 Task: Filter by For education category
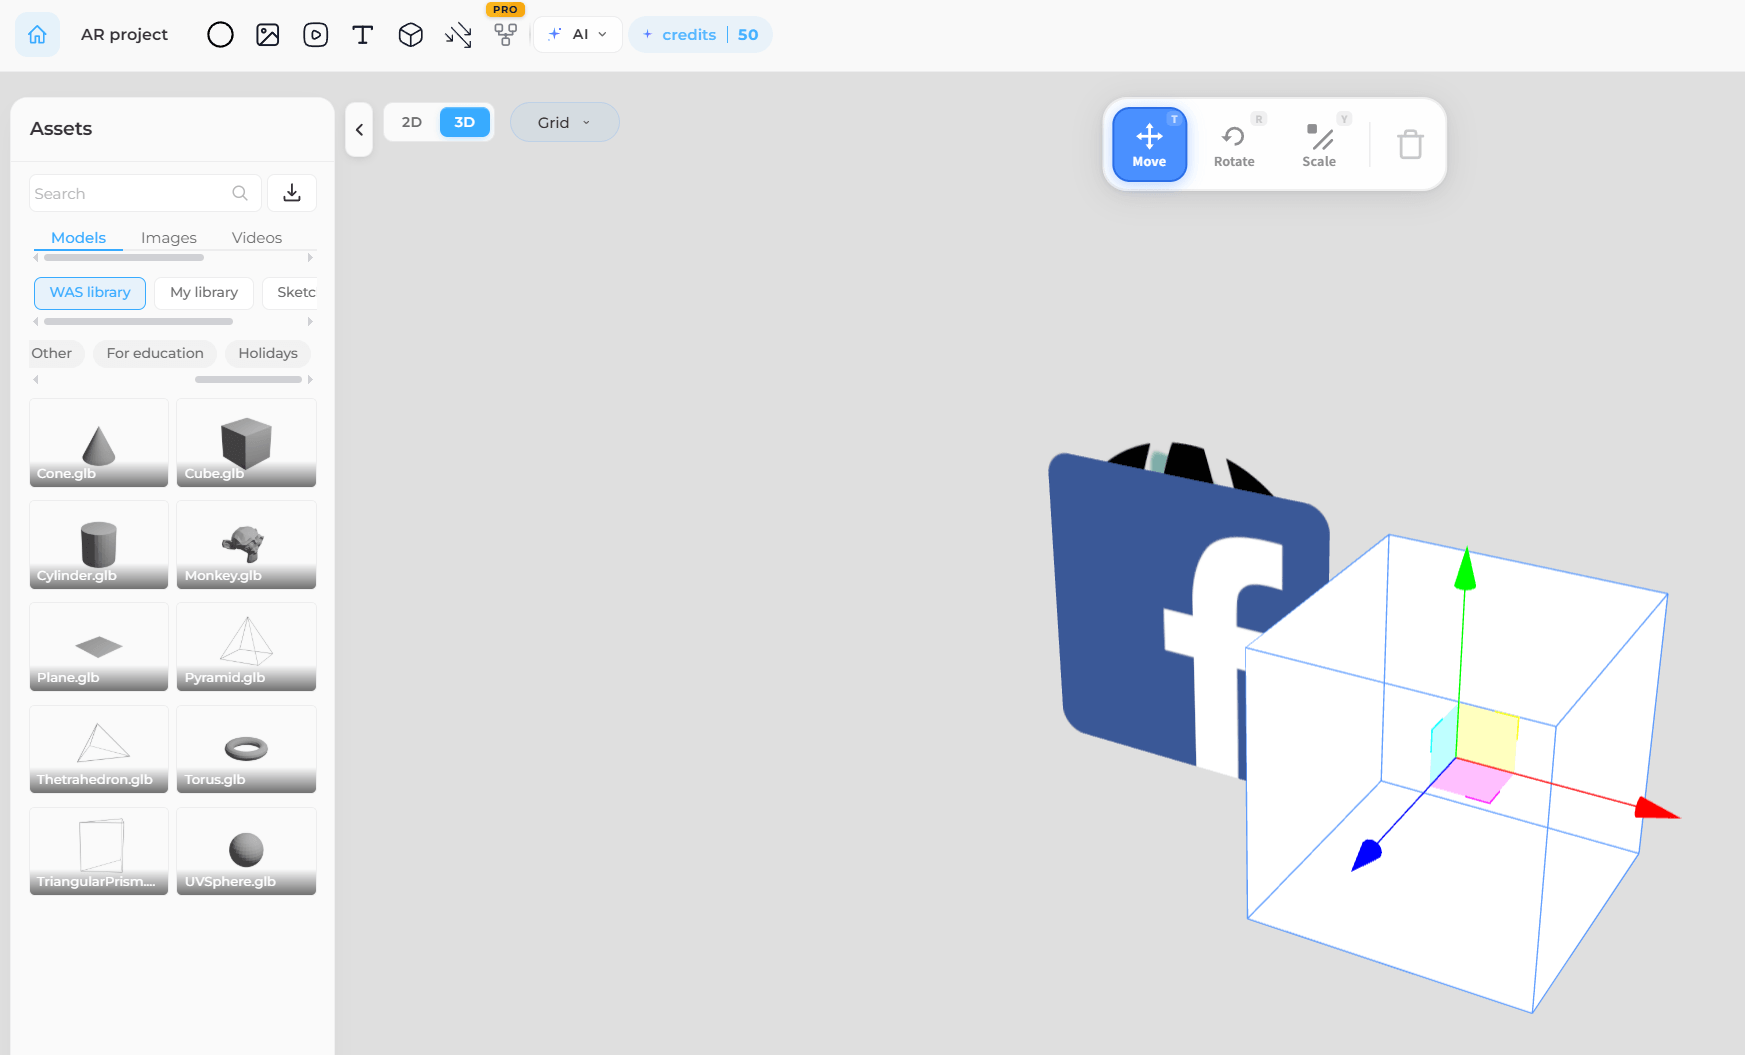pyautogui.click(x=155, y=353)
